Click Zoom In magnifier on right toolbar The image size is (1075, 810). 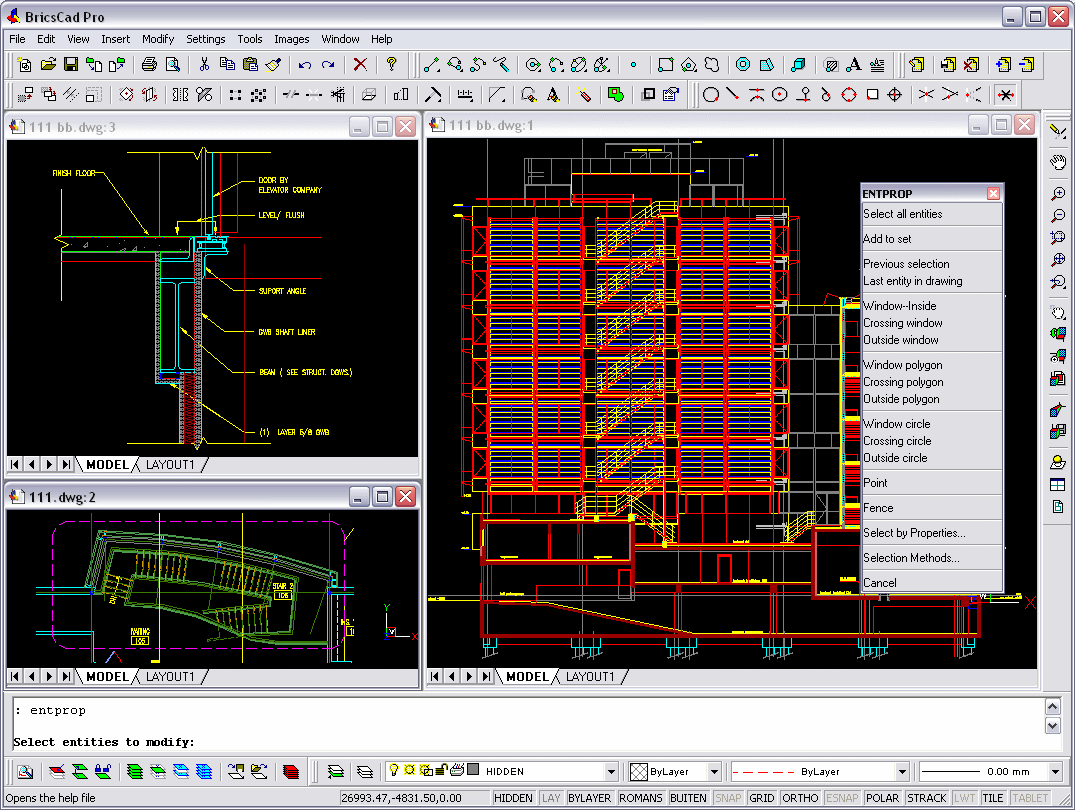point(1057,193)
